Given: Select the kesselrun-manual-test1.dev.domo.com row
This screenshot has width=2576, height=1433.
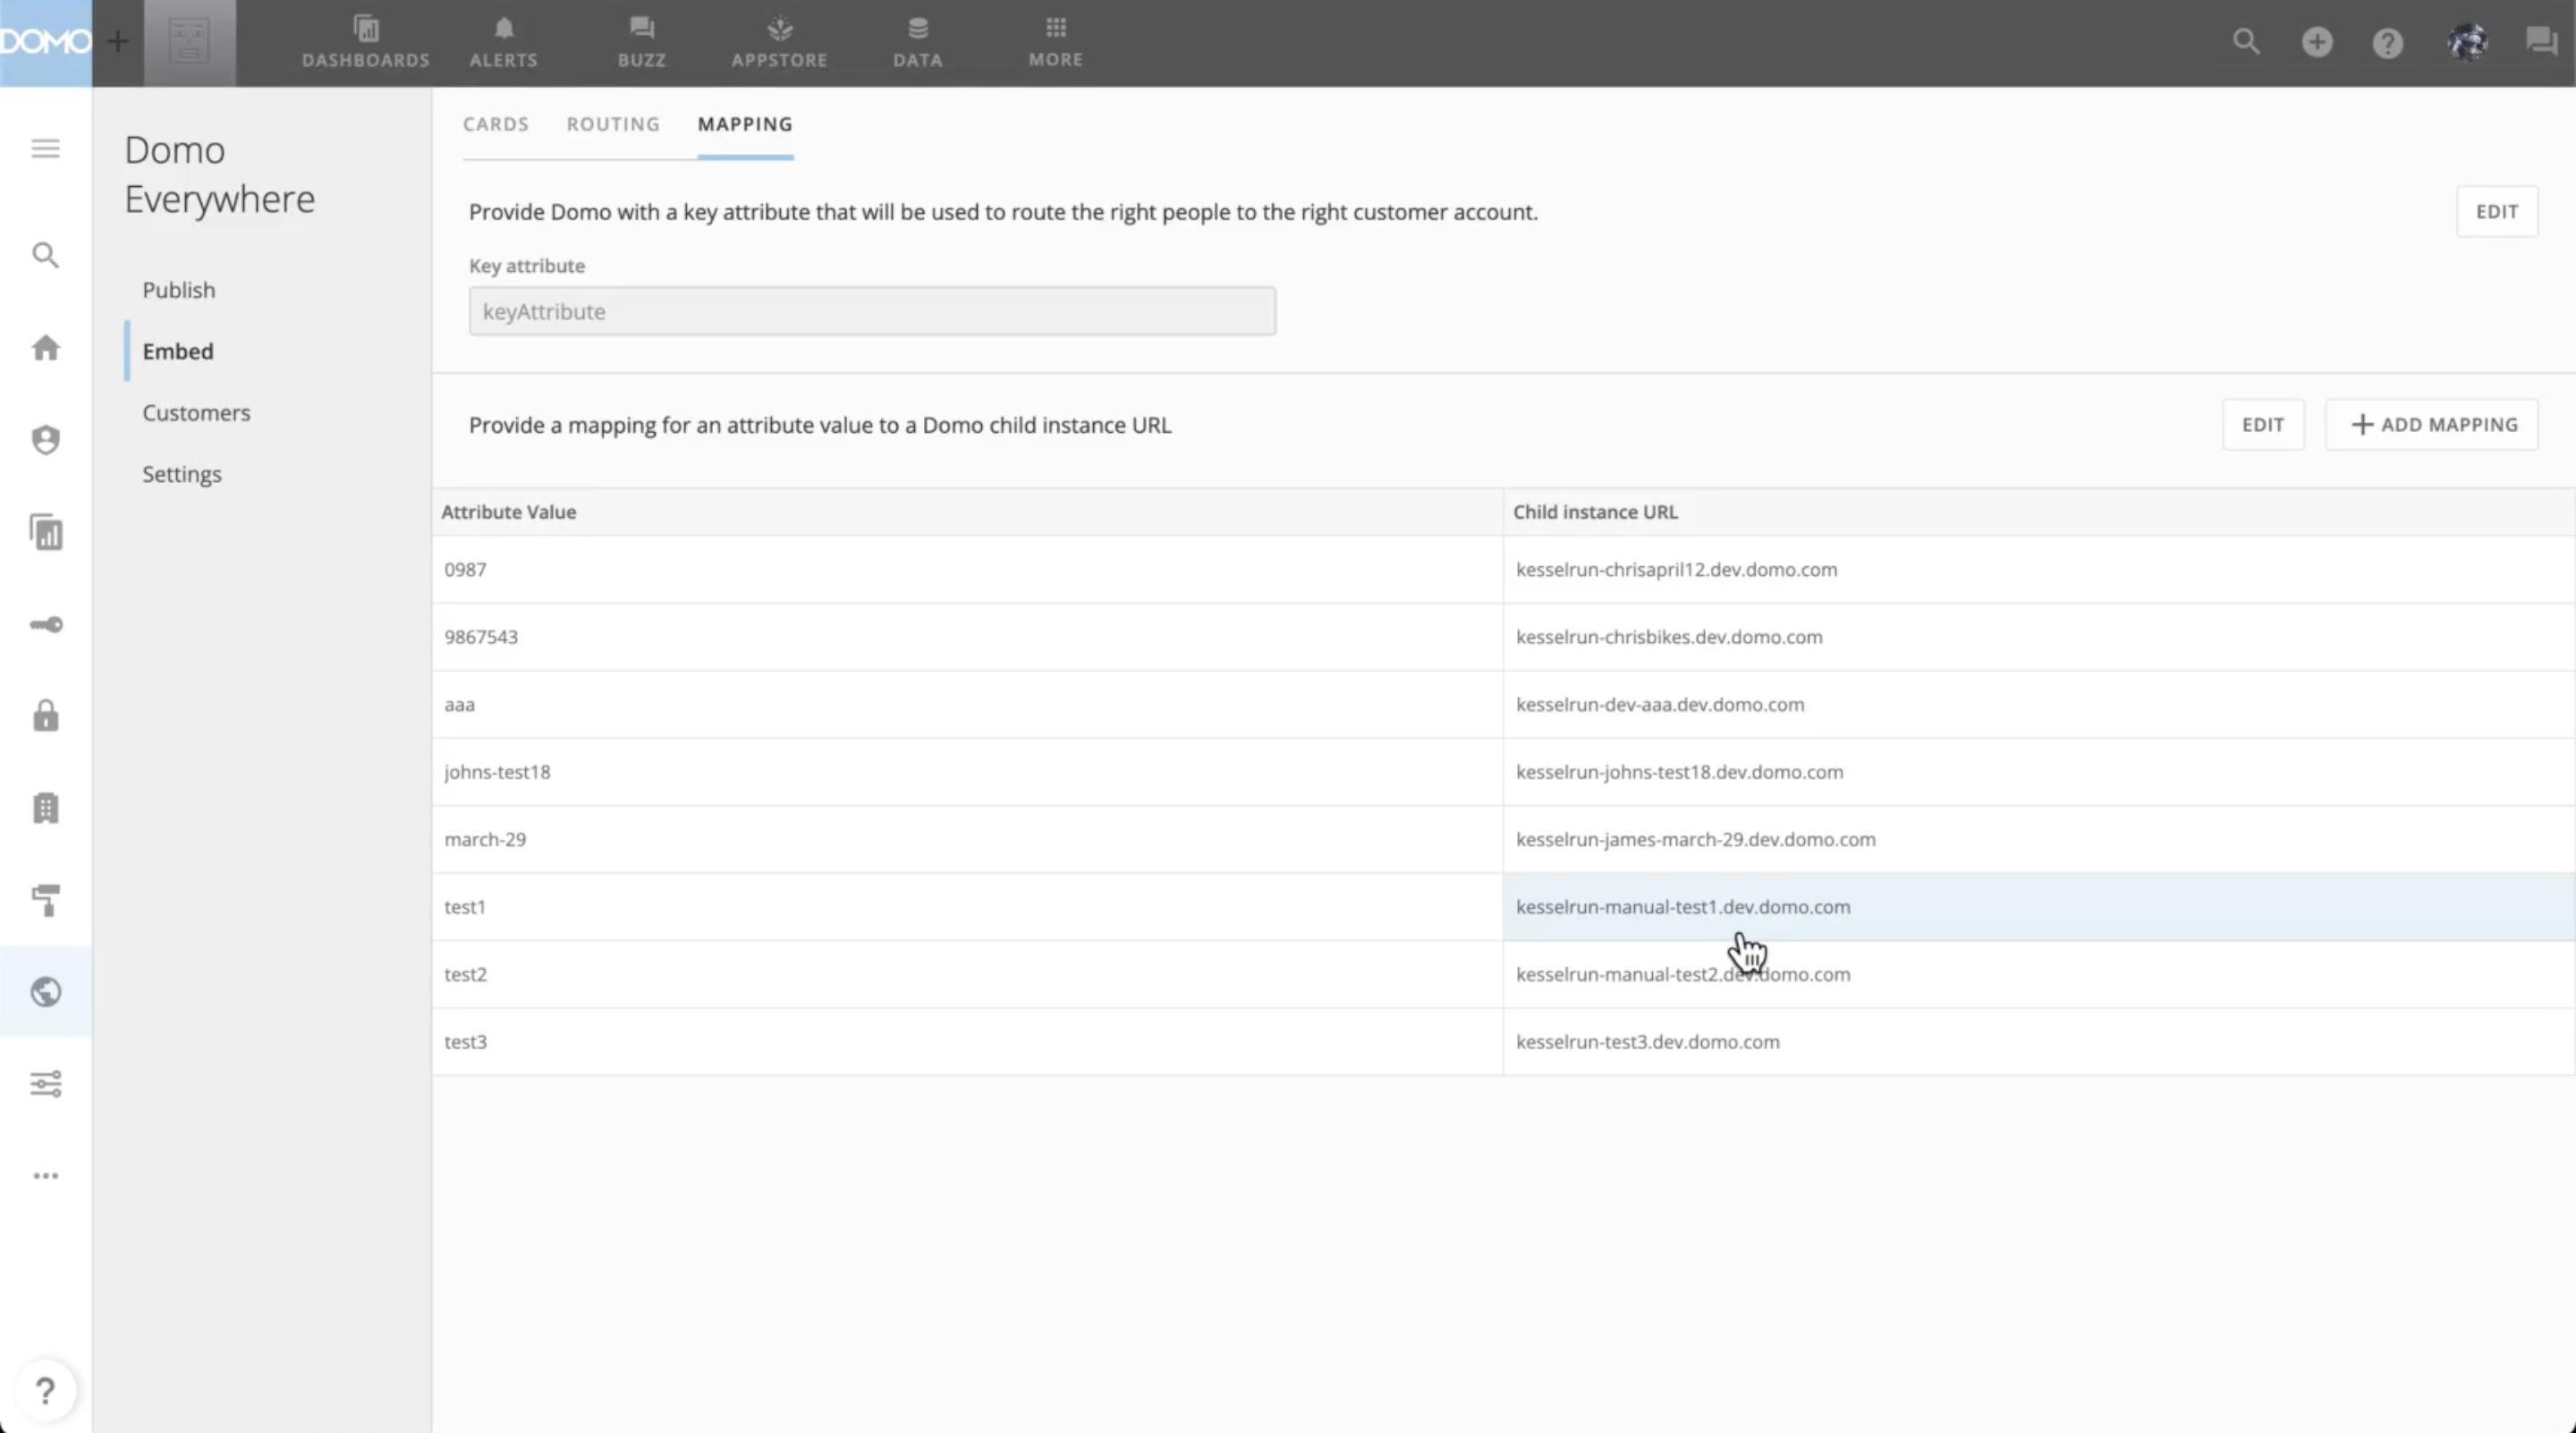Looking at the screenshot, I should pyautogui.click(x=1682, y=907).
